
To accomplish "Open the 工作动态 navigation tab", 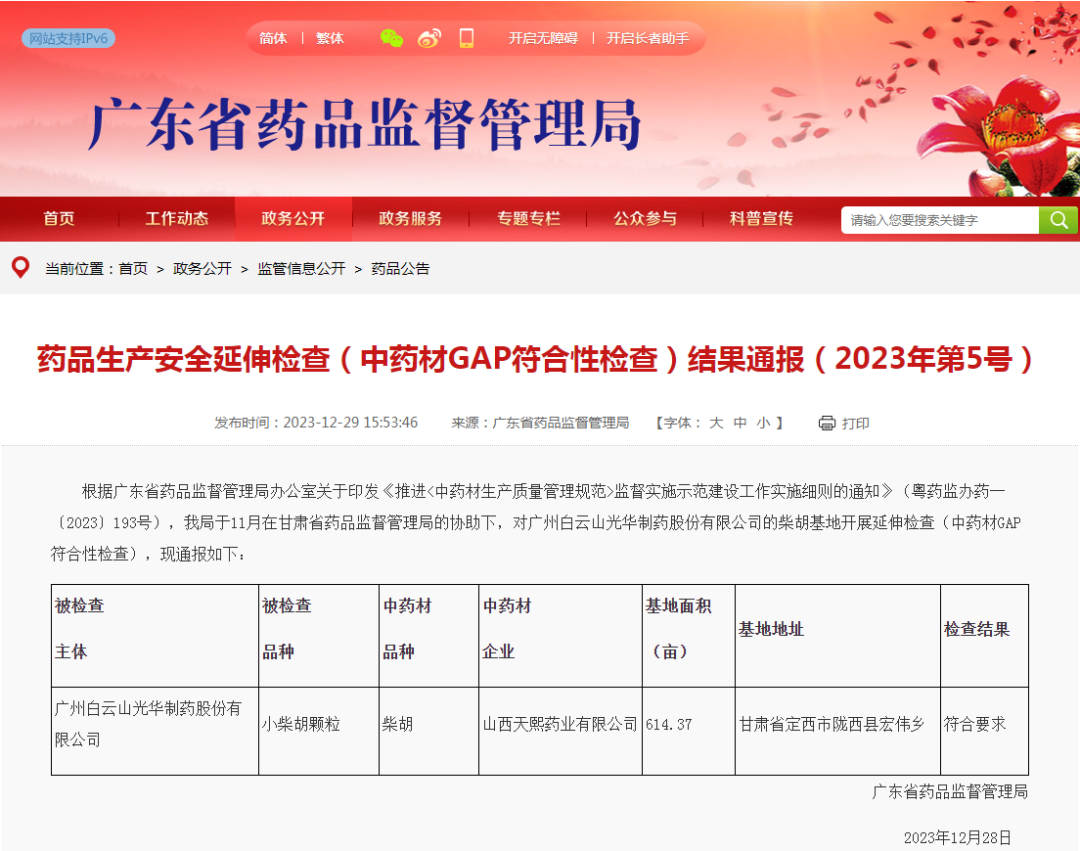I will click(x=176, y=219).
